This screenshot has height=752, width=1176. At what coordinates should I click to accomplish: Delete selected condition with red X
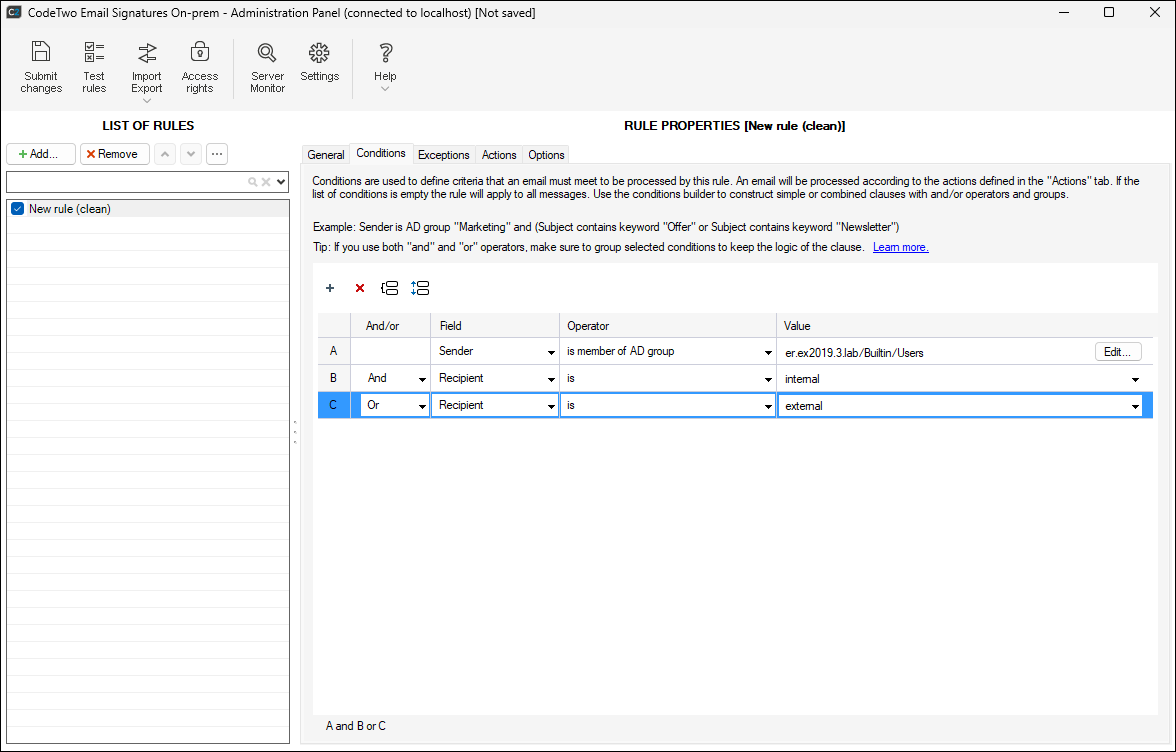360,288
